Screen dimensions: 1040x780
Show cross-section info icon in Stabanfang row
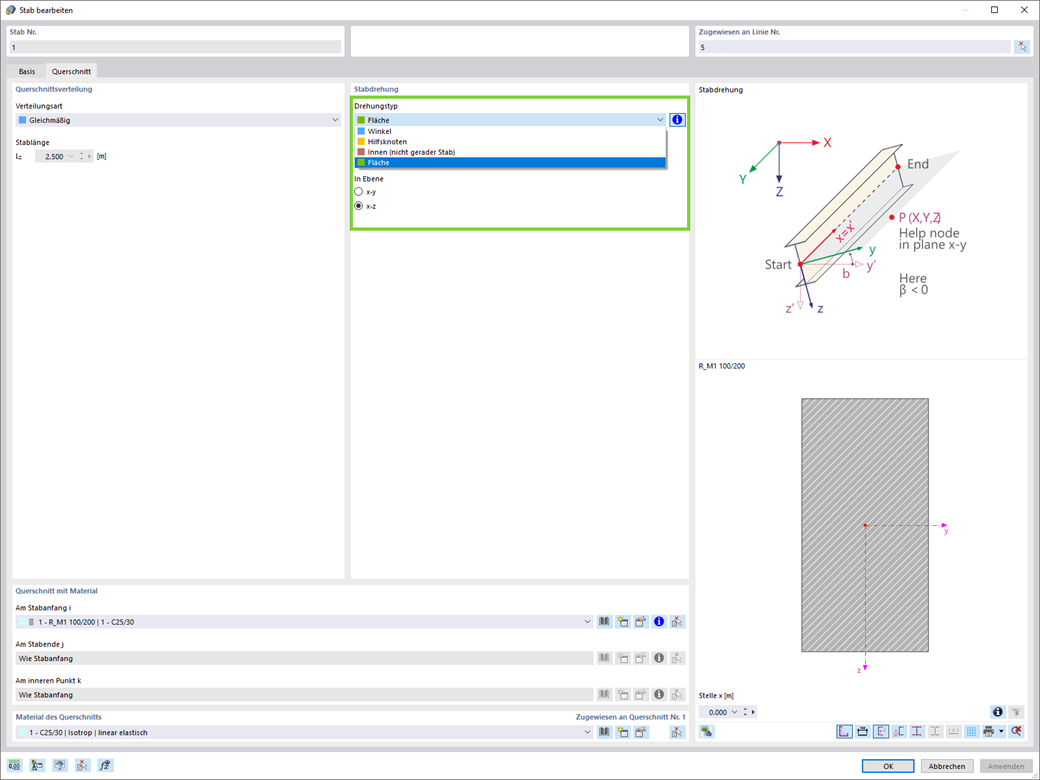click(659, 621)
